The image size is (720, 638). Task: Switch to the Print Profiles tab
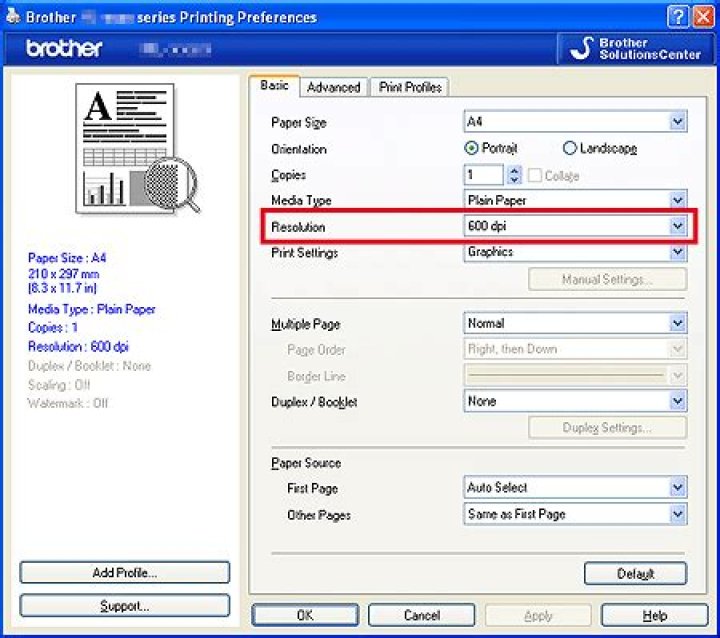tap(410, 87)
